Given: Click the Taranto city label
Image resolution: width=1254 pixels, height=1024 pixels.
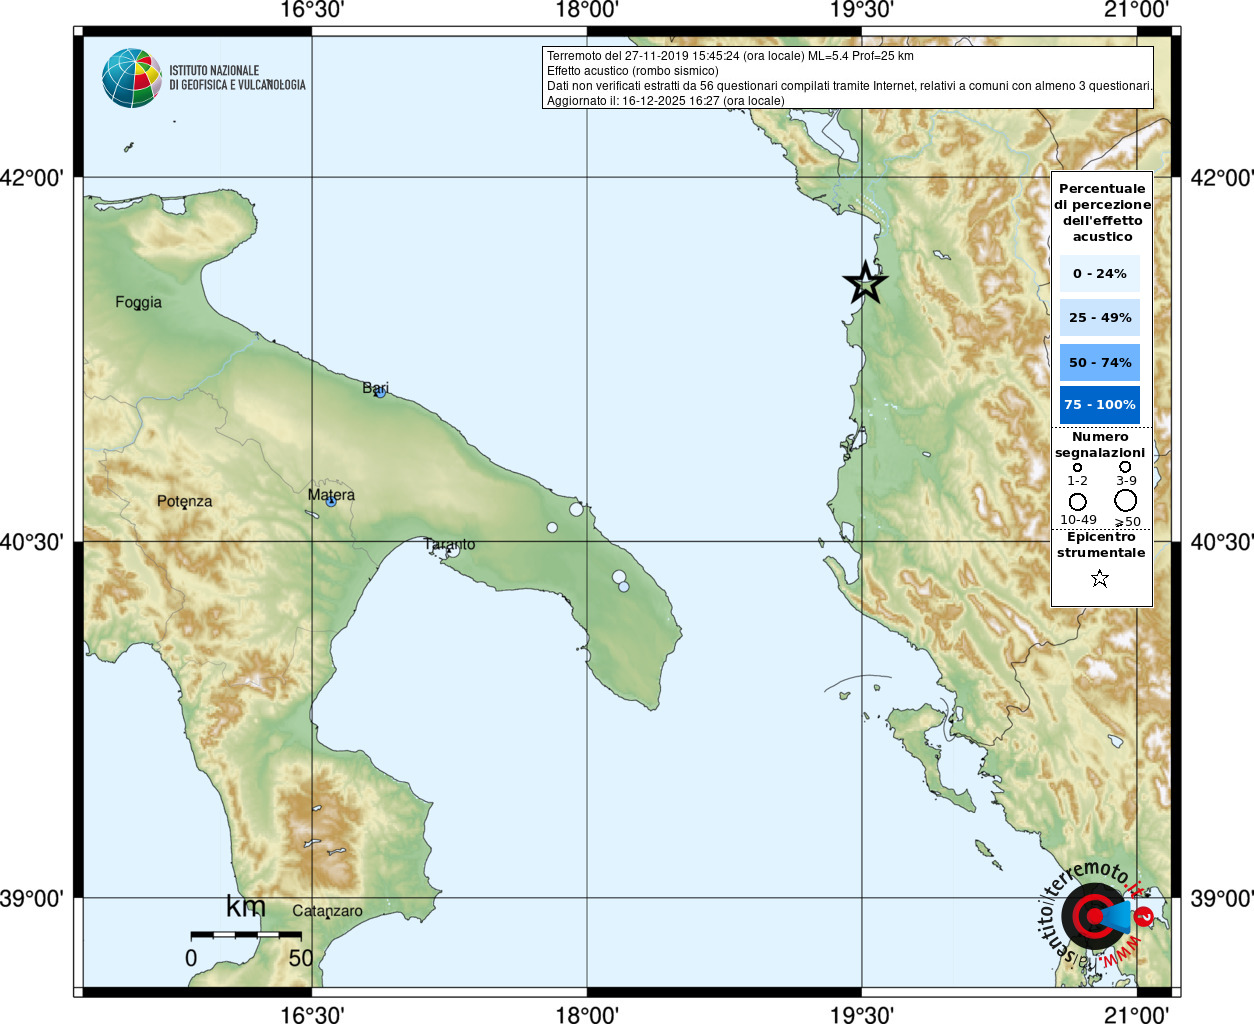Looking at the screenshot, I should click(449, 544).
